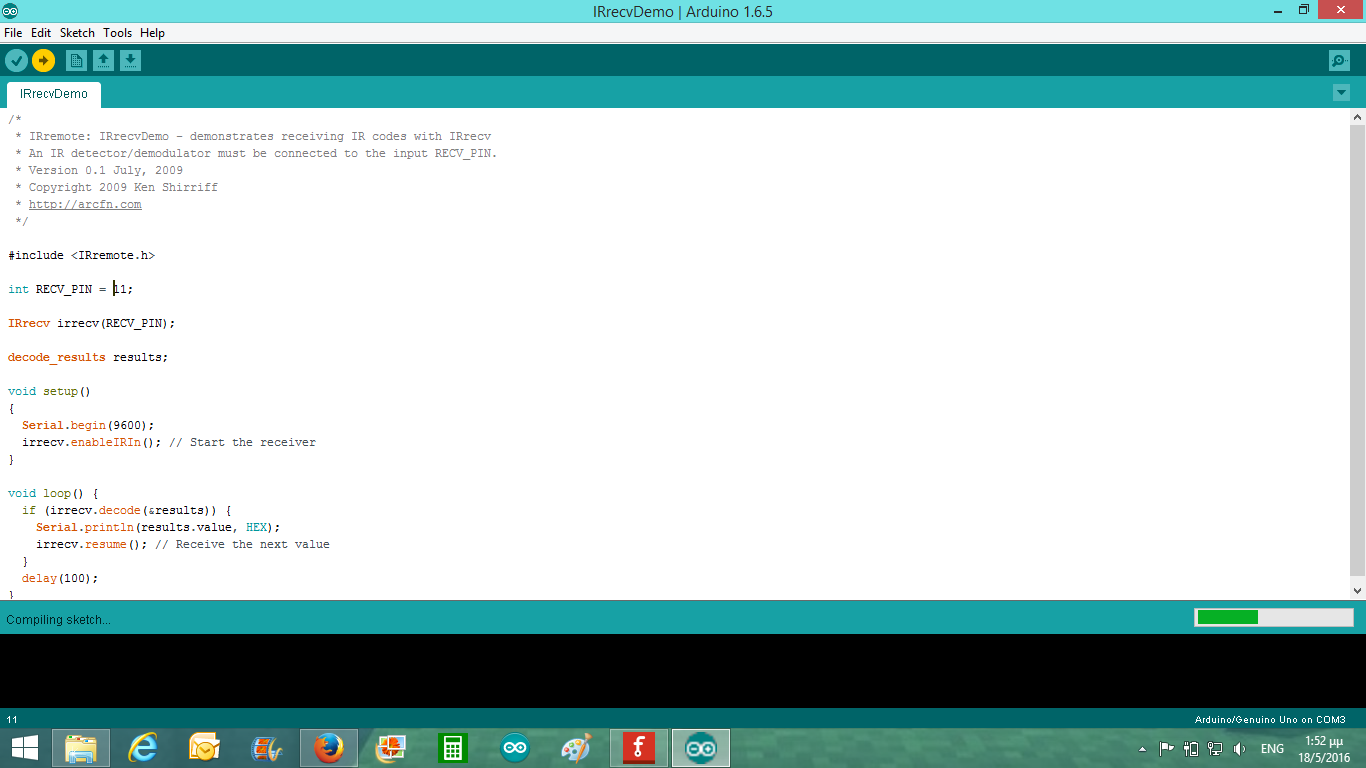The width and height of the screenshot is (1366, 768).
Task: Open the Help menu
Action: tap(152, 33)
